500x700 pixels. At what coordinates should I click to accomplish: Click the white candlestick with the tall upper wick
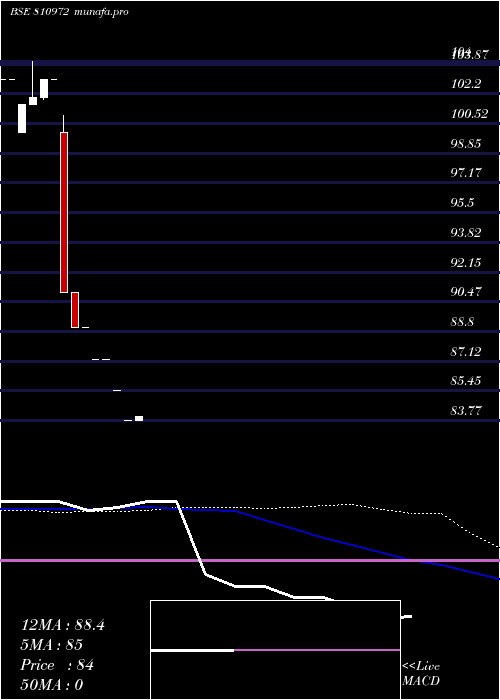(x=33, y=101)
